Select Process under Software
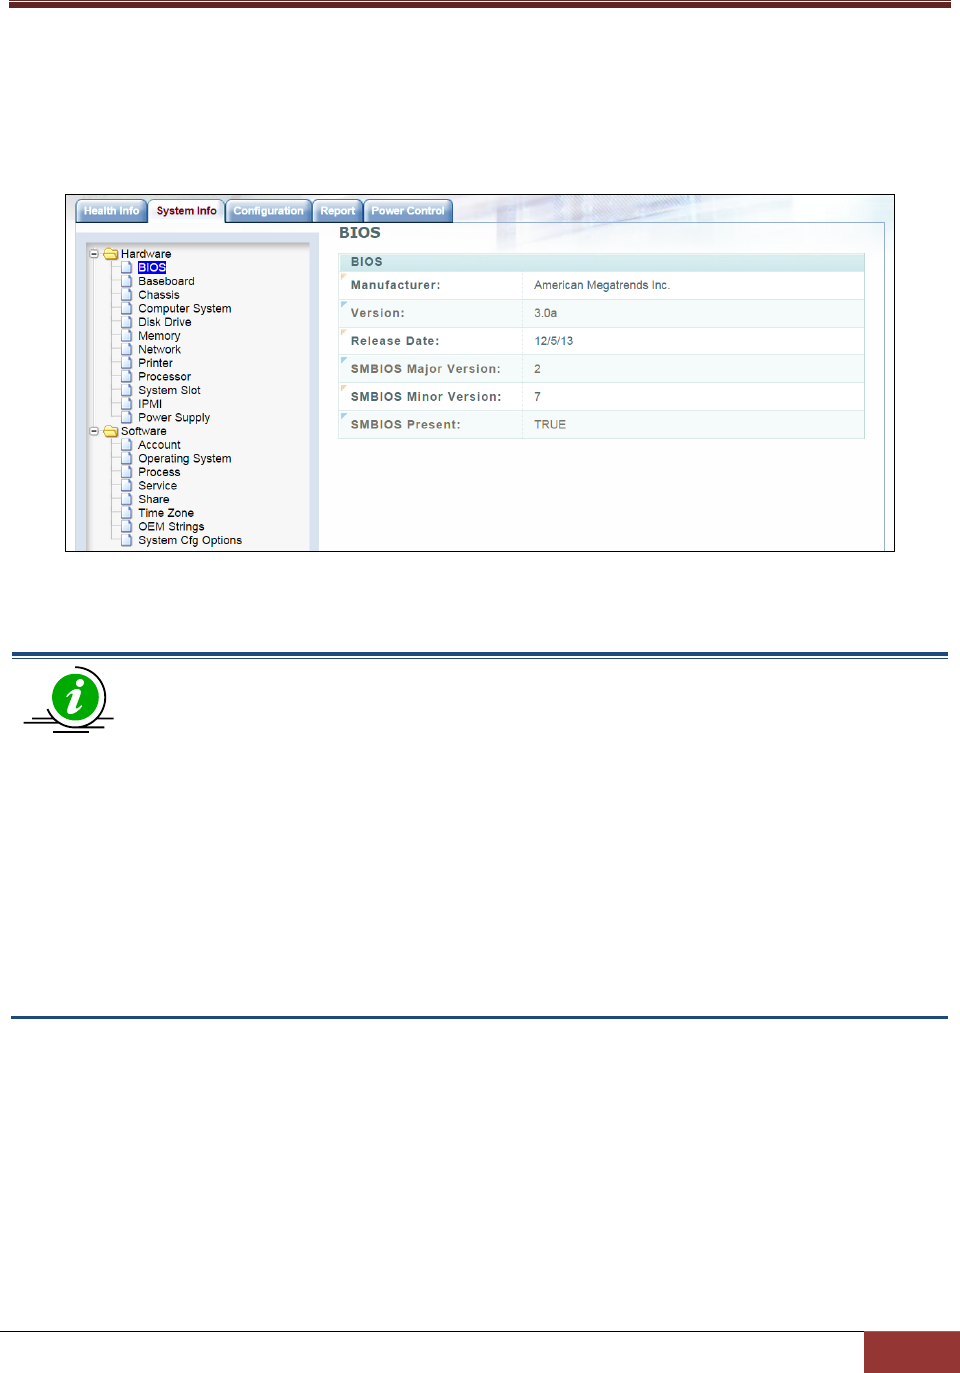 click(159, 472)
